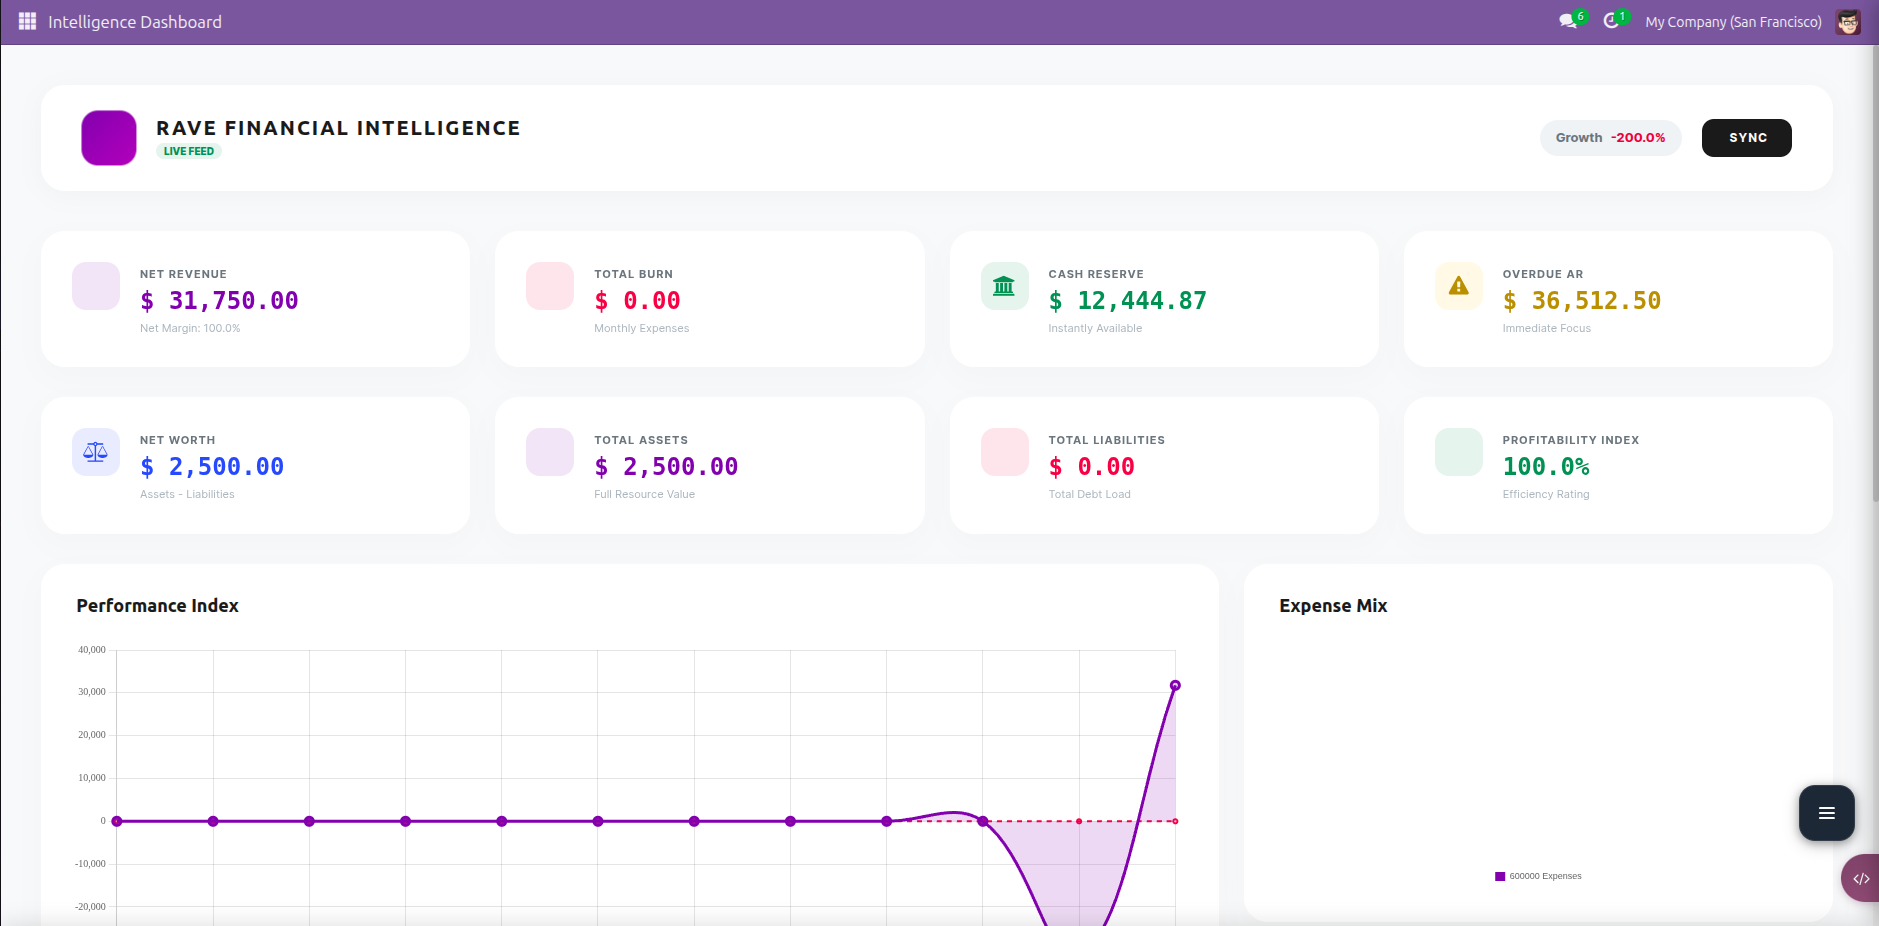Click the LIVE FEED badge
The height and width of the screenshot is (926, 1879).
point(188,152)
